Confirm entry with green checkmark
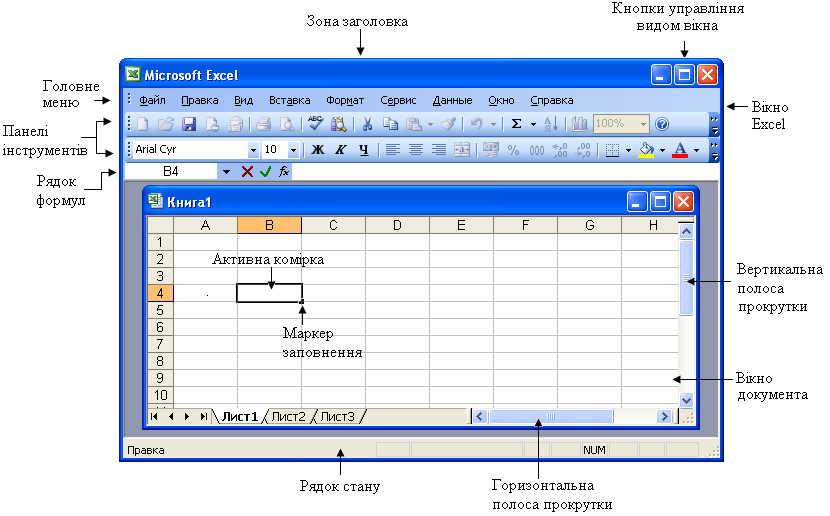The height and width of the screenshot is (516, 830). (x=265, y=171)
